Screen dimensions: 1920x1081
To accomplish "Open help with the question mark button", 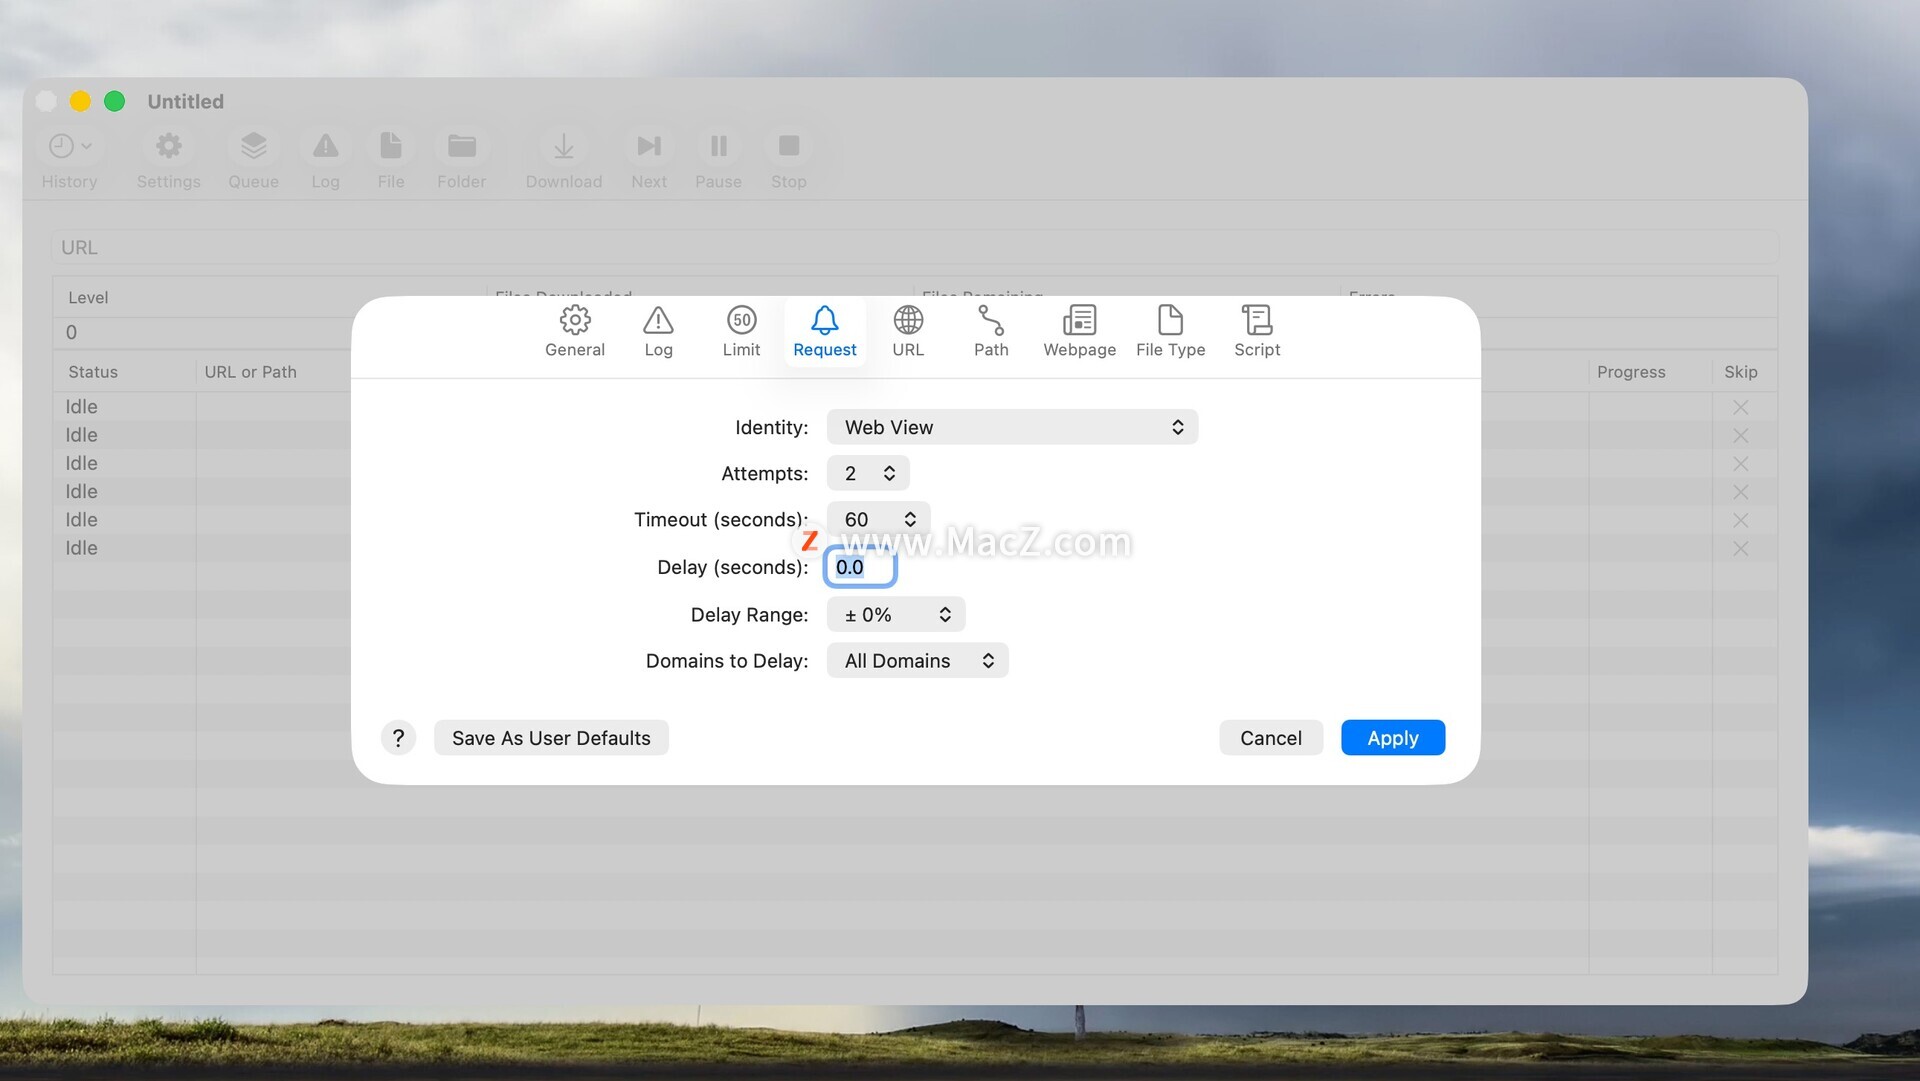I will (398, 738).
